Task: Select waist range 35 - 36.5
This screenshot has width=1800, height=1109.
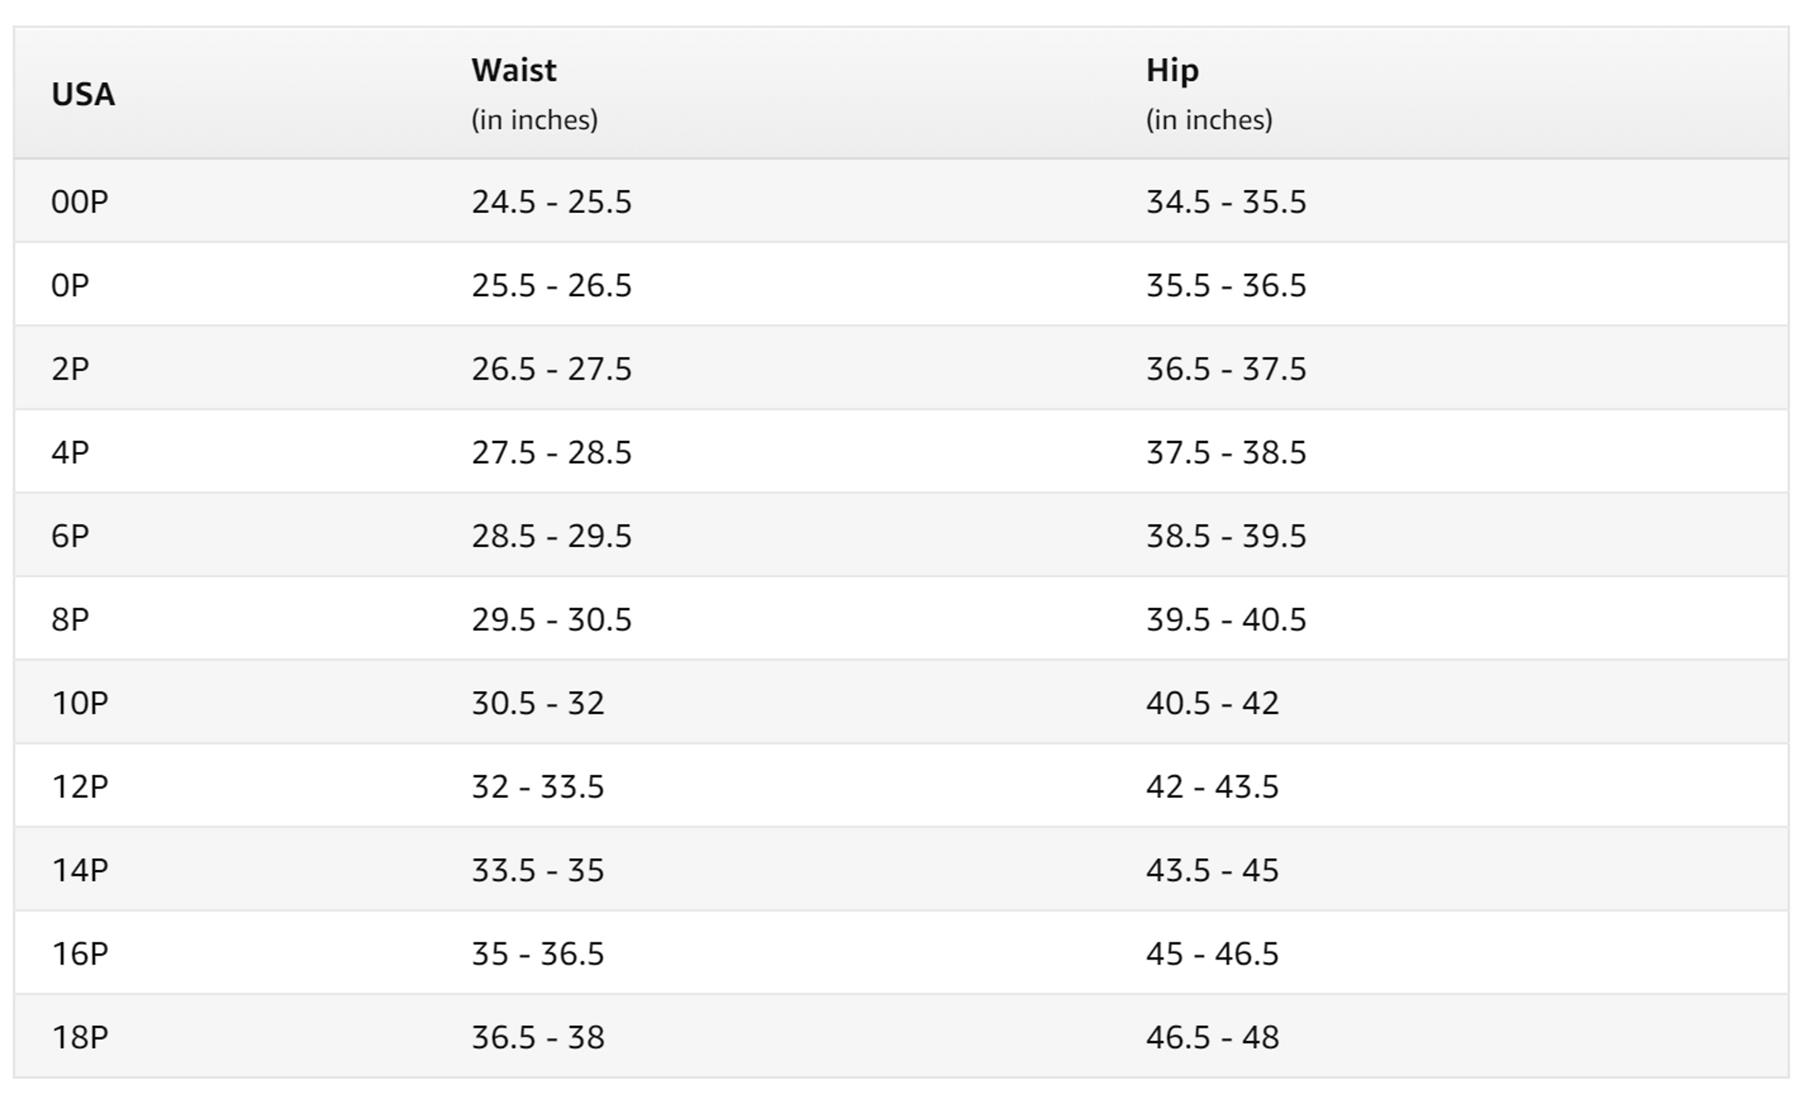Action: point(538,954)
